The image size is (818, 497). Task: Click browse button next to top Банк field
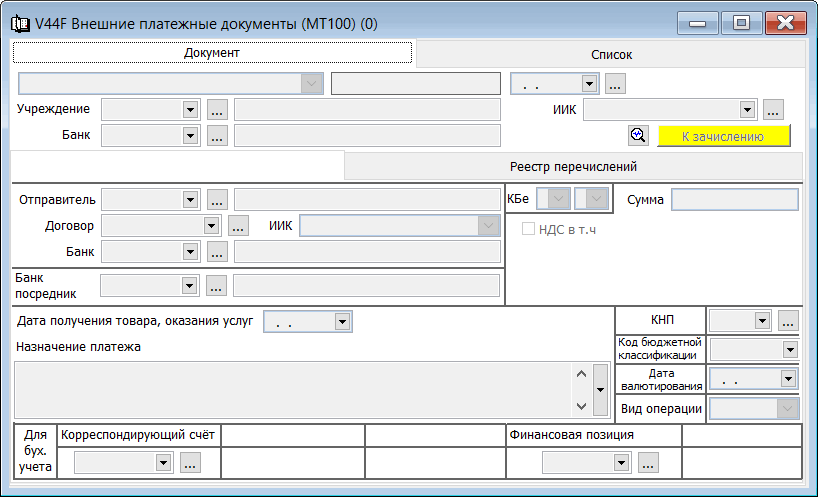218,136
